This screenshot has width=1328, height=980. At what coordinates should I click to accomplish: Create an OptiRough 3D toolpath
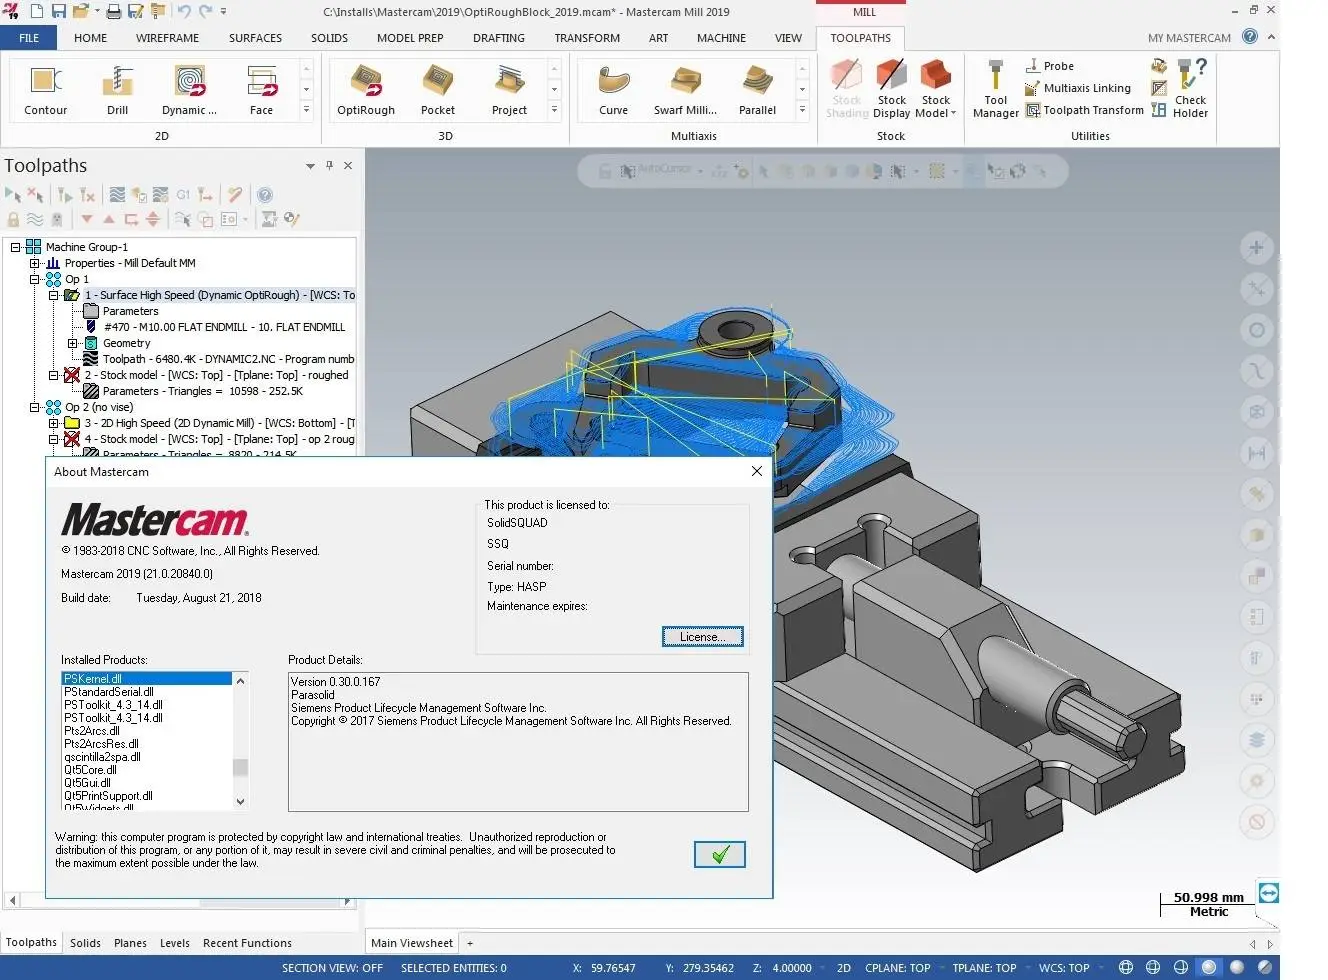coord(366,90)
